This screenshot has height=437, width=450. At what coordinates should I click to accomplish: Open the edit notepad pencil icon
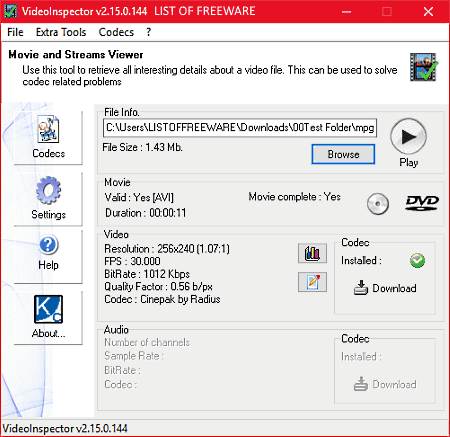point(312,282)
